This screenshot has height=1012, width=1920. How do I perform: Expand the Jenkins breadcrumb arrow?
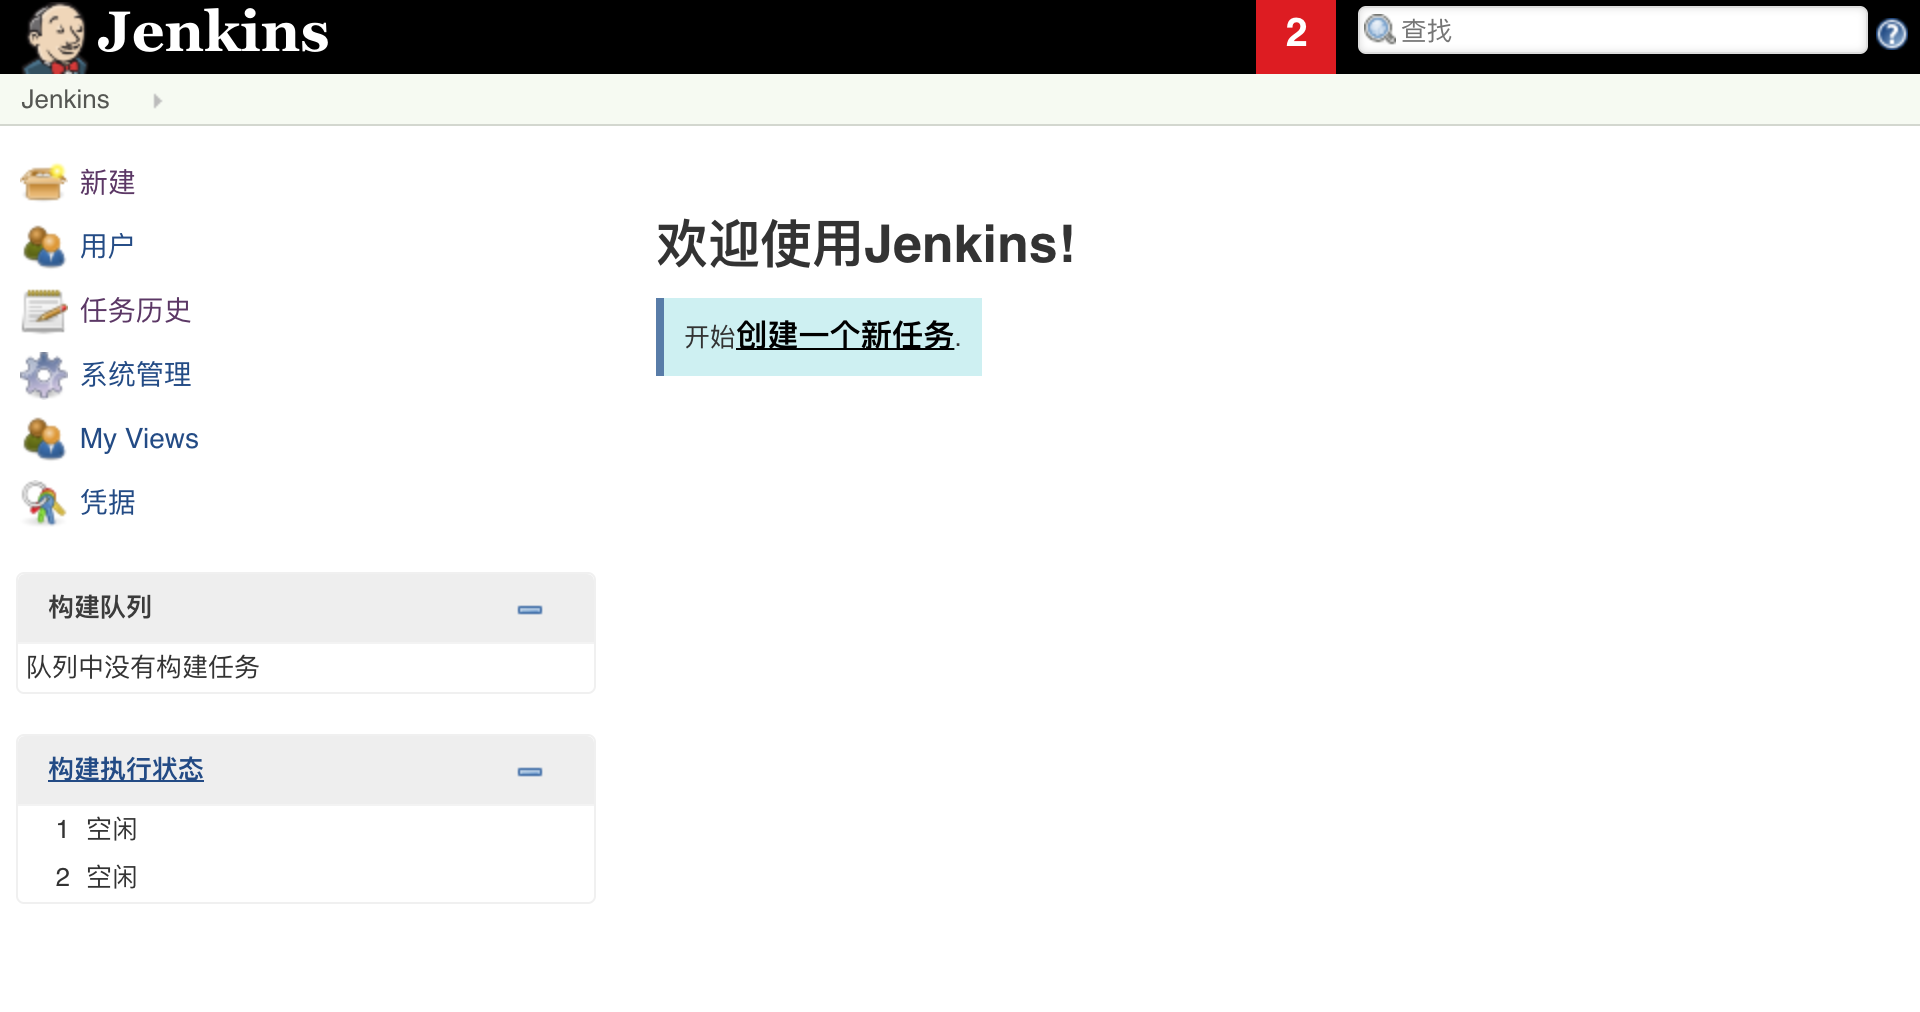(x=157, y=101)
